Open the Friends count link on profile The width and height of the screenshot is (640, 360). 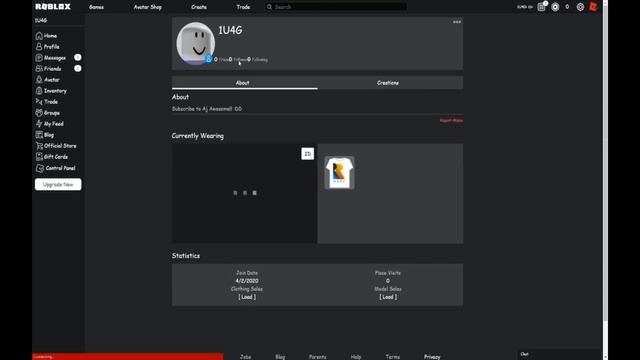(x=221, y=60)
